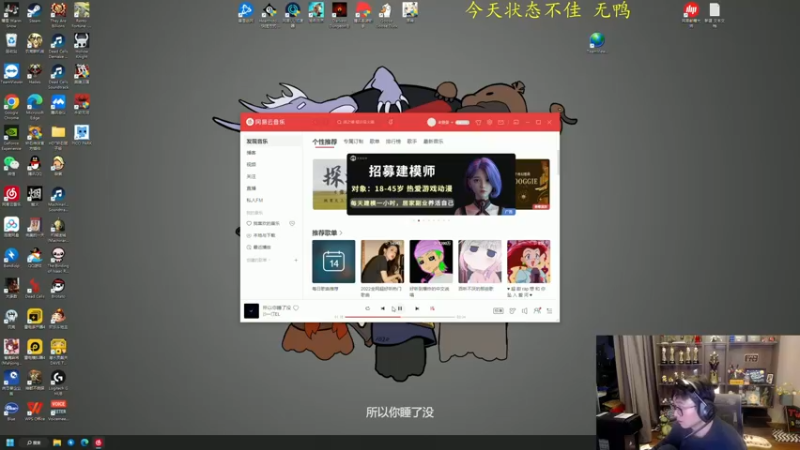Start heartbeat mode icon beside liked music
Screen dimensions: 800x450
pos(292,223)
